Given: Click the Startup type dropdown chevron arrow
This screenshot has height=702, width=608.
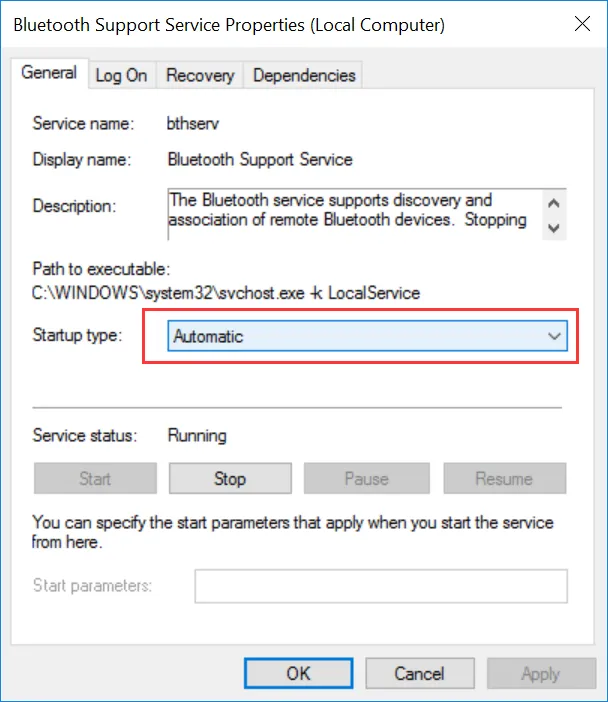Looking at the screenshot, I should click(555, 337).
